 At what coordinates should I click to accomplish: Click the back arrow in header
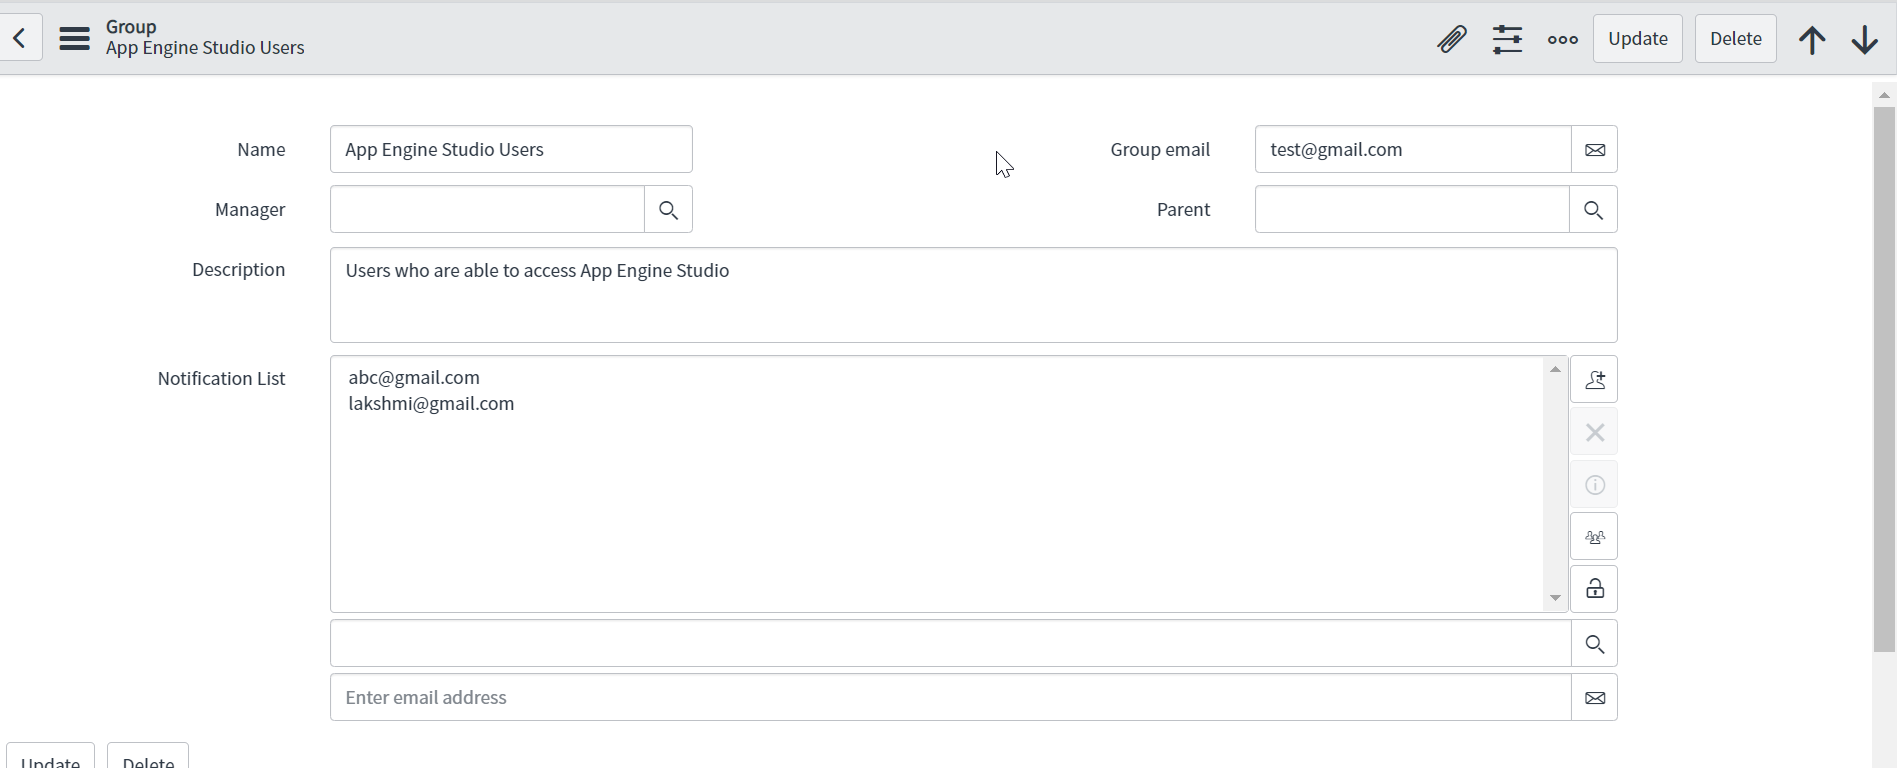[x=20, y=38]
